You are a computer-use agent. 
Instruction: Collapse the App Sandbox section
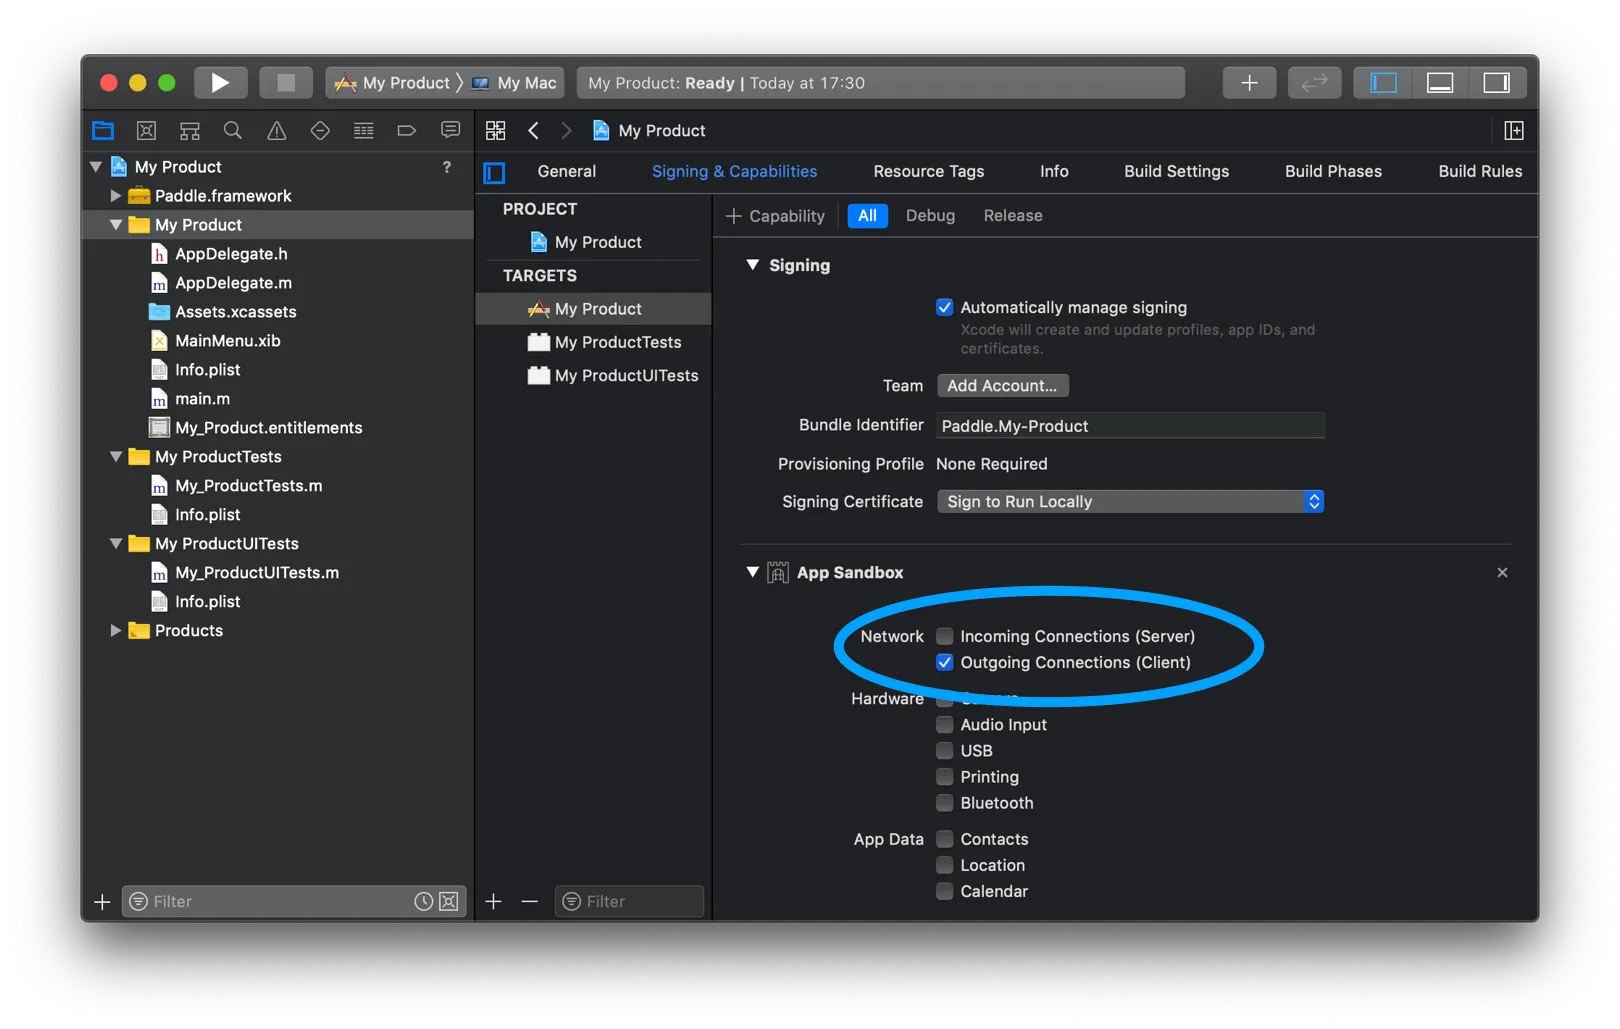click(753, 572)
